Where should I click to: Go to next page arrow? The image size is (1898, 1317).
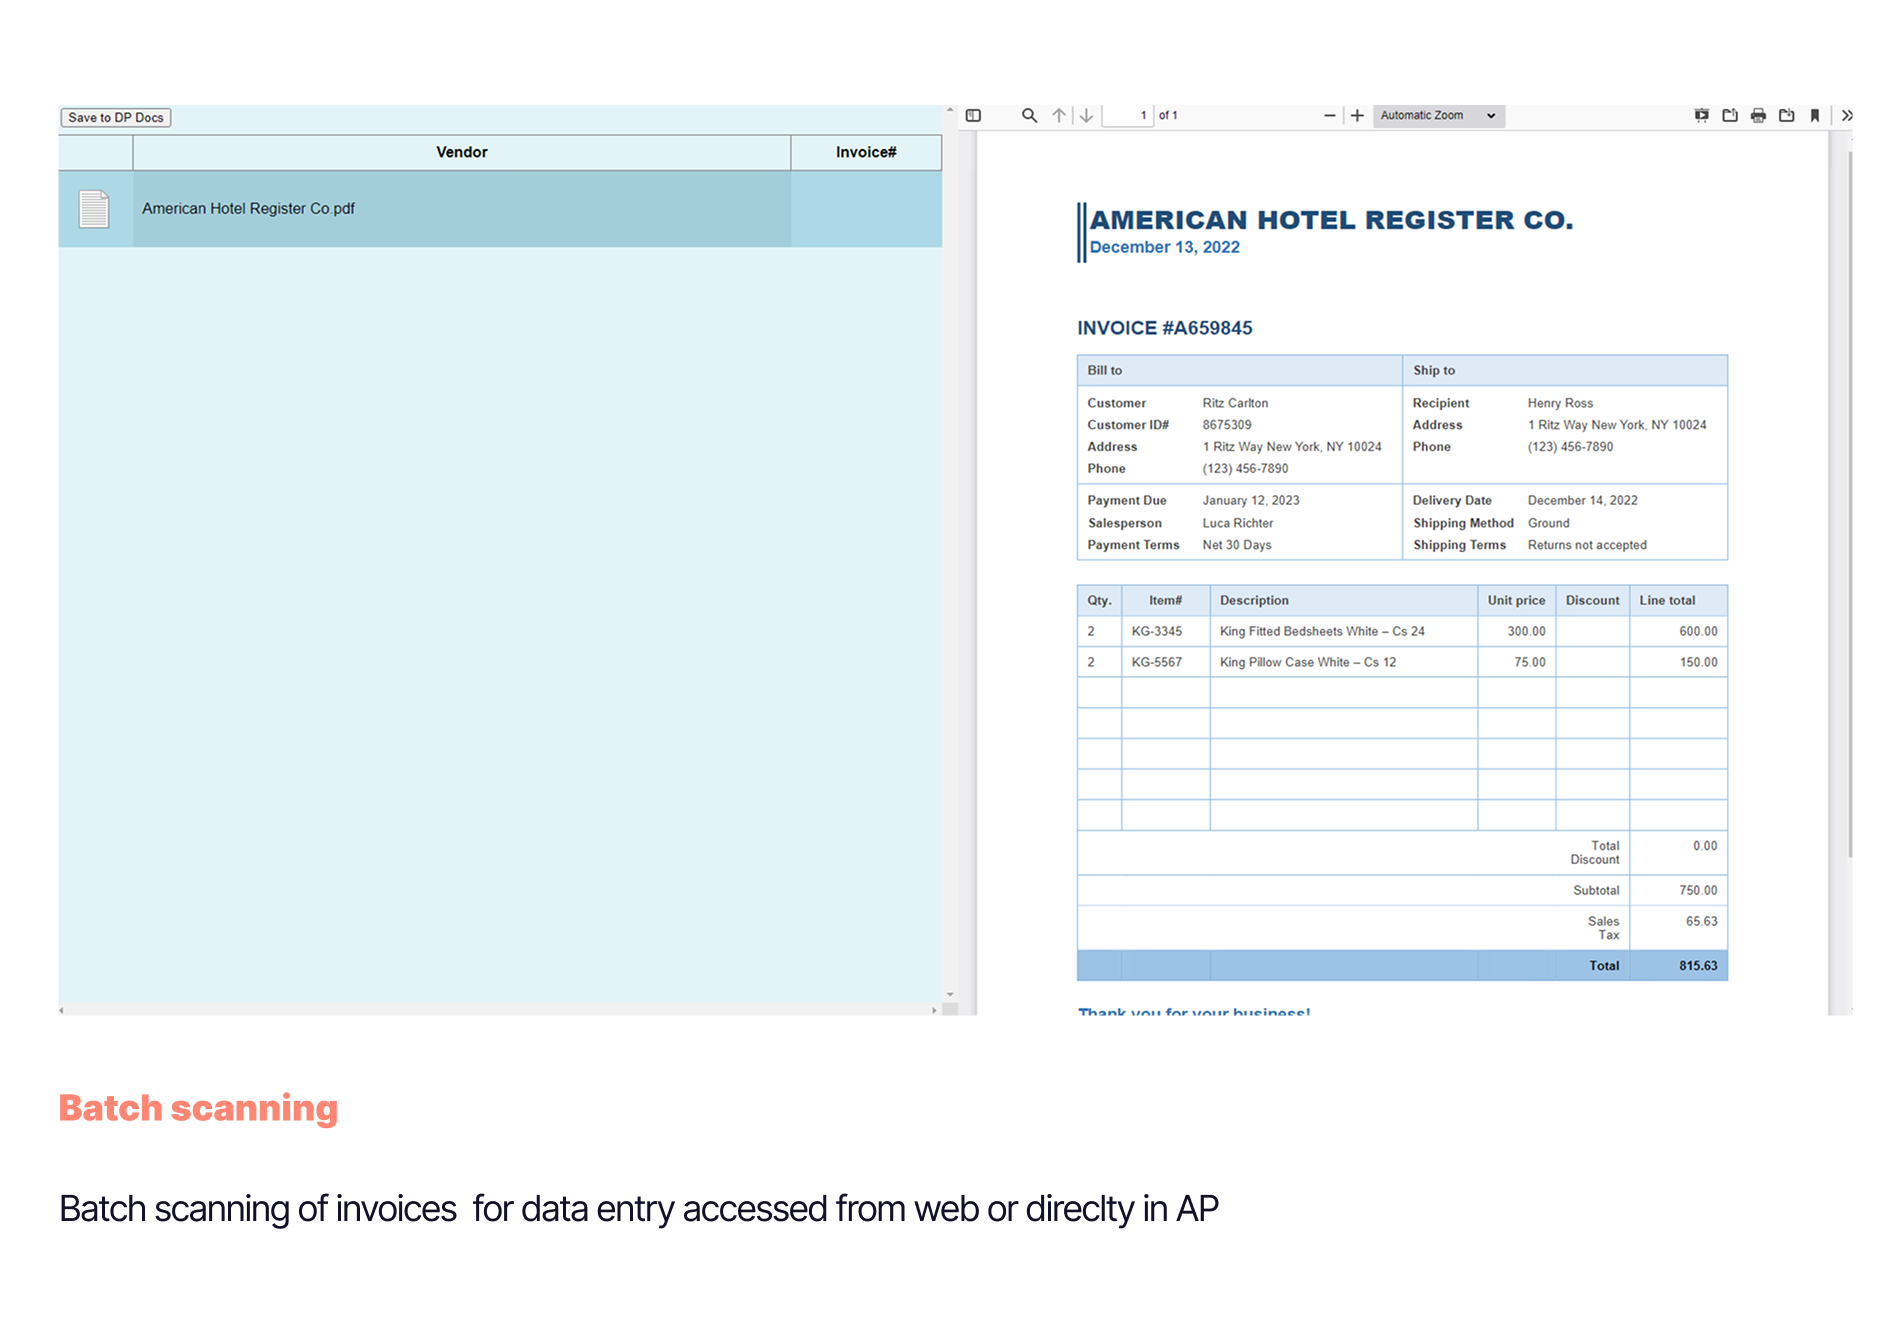[x=1086, y=116]
